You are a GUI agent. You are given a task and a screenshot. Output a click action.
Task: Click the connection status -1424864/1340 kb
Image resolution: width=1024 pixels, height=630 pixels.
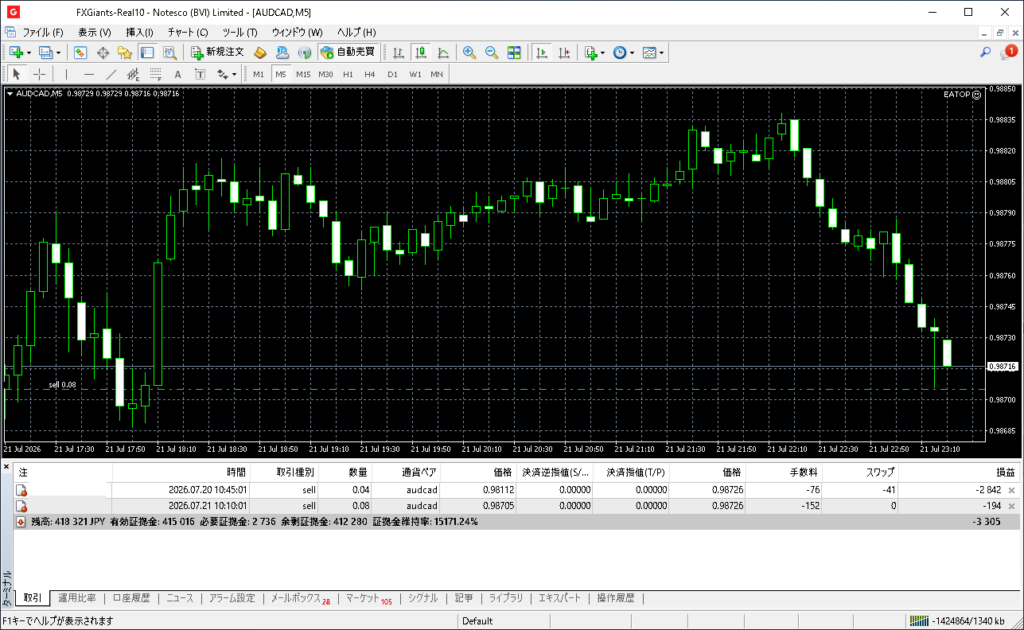pos(957,621)
